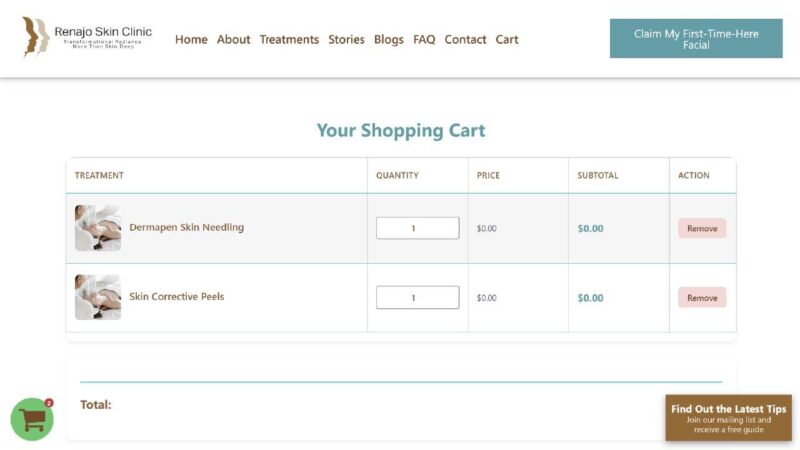Go to the About page

(233, 40)
